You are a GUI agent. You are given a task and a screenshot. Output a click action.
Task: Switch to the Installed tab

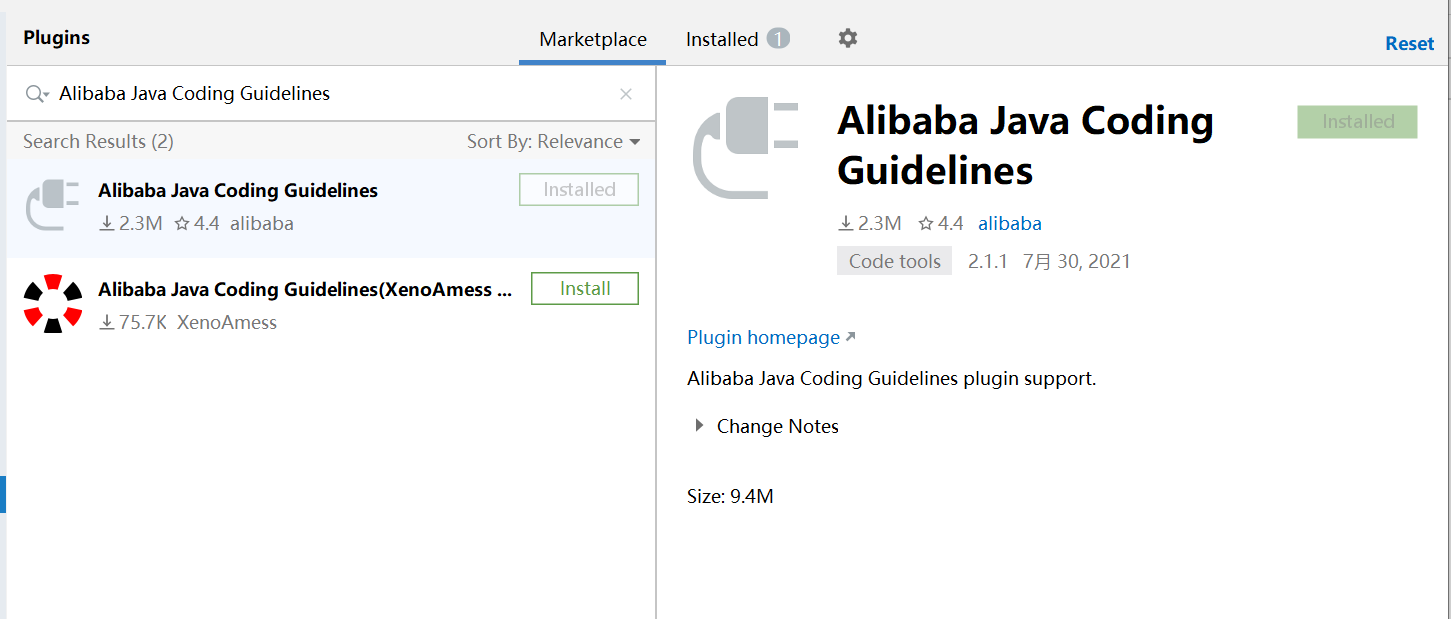(738, 39)
